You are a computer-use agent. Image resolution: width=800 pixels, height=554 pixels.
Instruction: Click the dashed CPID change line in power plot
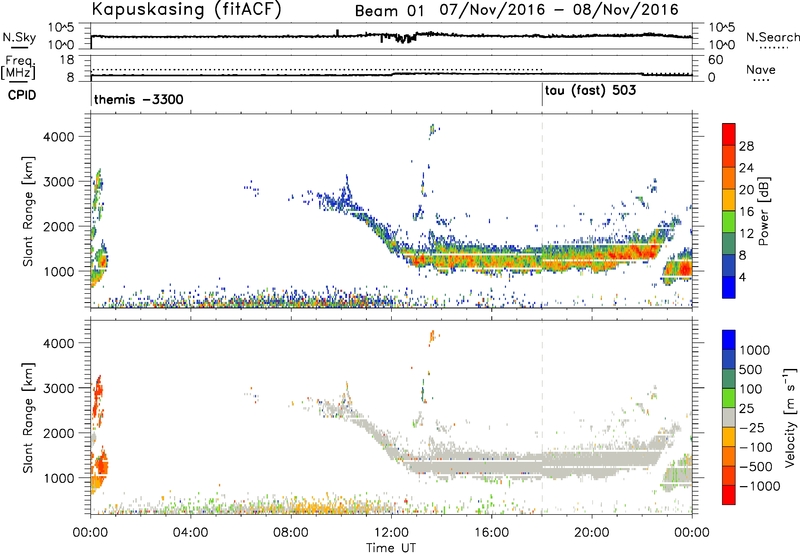coord(542,210)
